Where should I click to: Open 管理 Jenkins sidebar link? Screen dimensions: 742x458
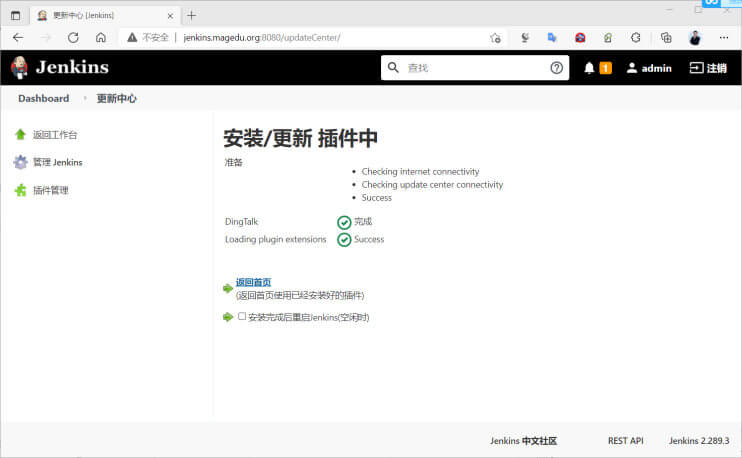(58, 162)
